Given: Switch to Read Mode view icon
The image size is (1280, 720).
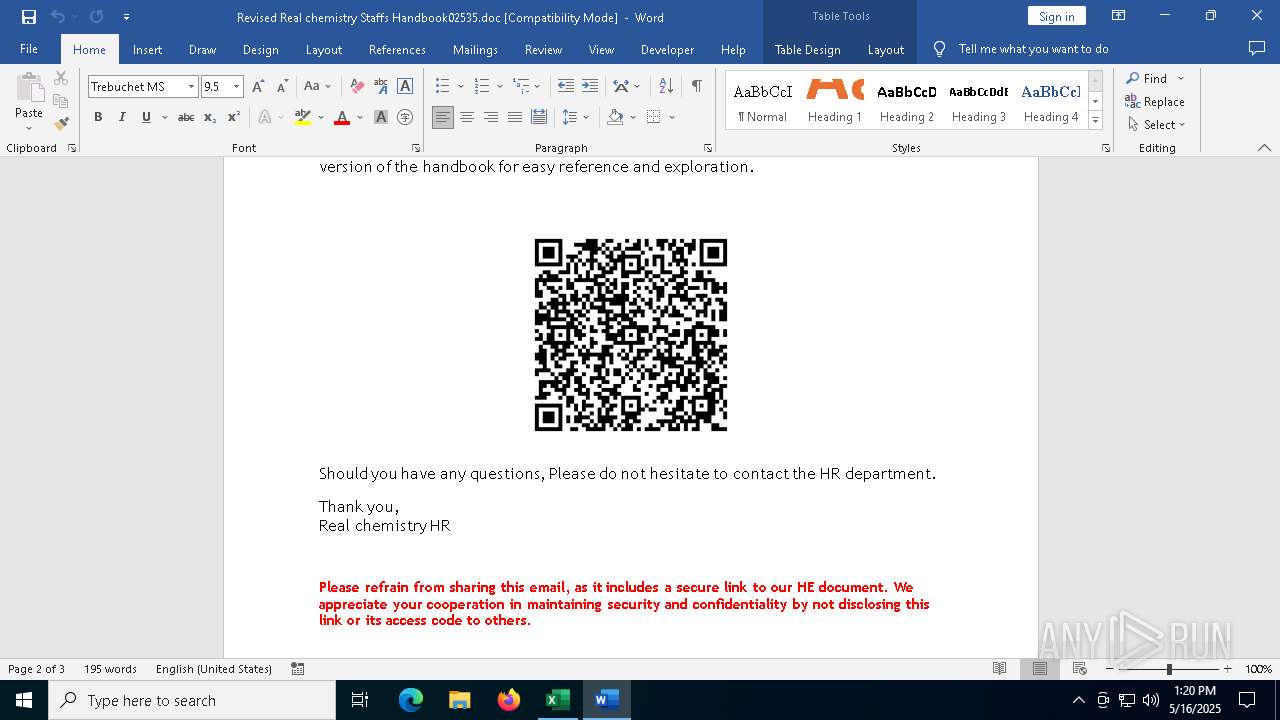Looking at the screenshot, I should 999,669.
